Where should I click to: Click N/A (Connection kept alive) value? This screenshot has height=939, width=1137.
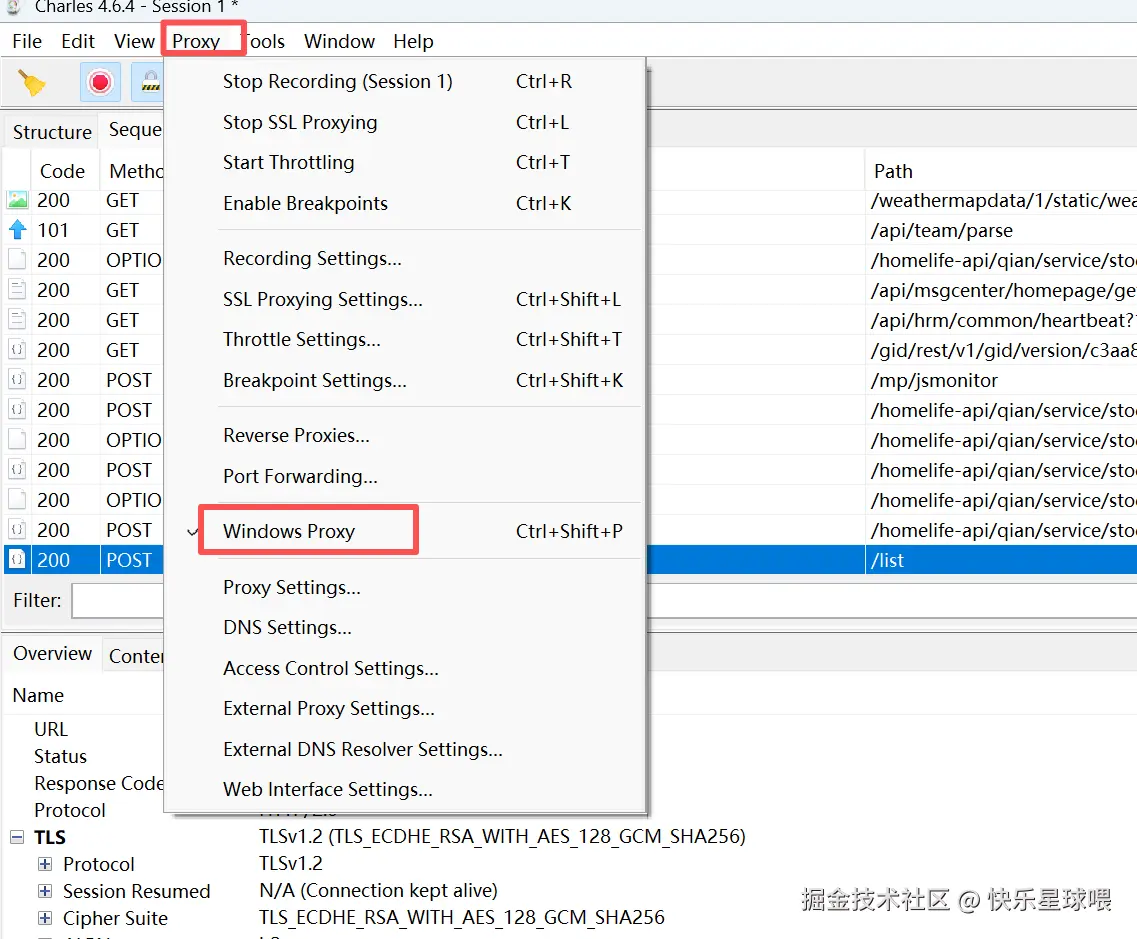(x=378, y=890)
